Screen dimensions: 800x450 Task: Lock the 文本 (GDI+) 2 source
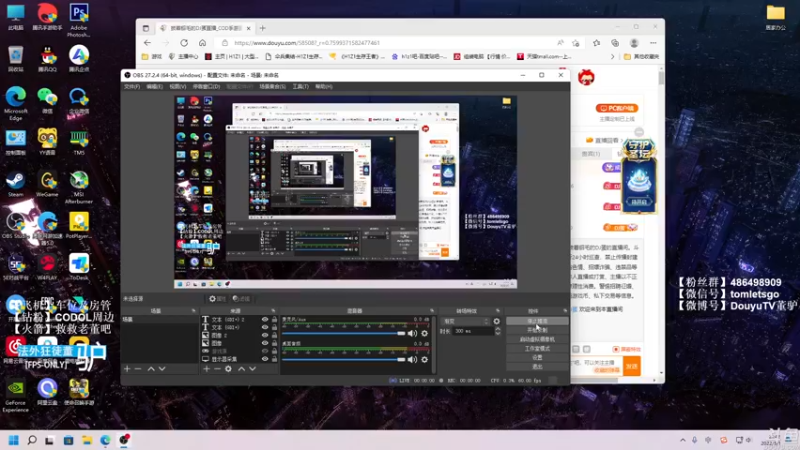[274, 319]
